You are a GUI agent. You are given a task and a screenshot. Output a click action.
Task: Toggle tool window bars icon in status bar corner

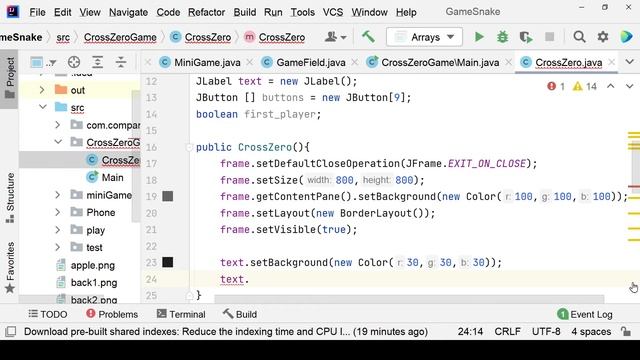coord(11,331)
